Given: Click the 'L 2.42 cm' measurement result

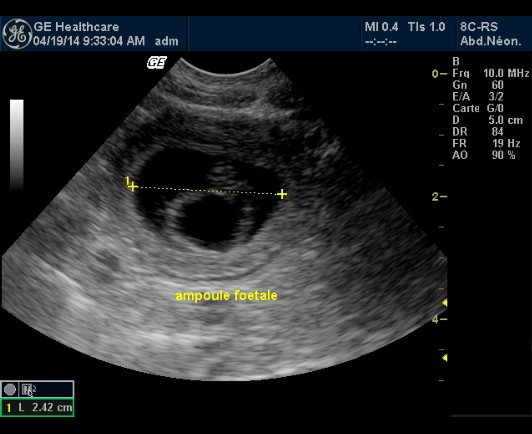Looking at the screenshot, I should (45, 407).
